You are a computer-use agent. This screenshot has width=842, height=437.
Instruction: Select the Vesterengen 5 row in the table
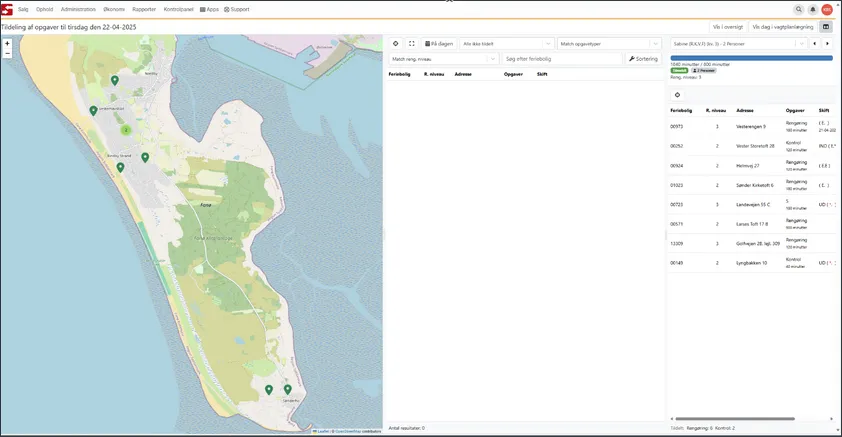coord(750,126)
